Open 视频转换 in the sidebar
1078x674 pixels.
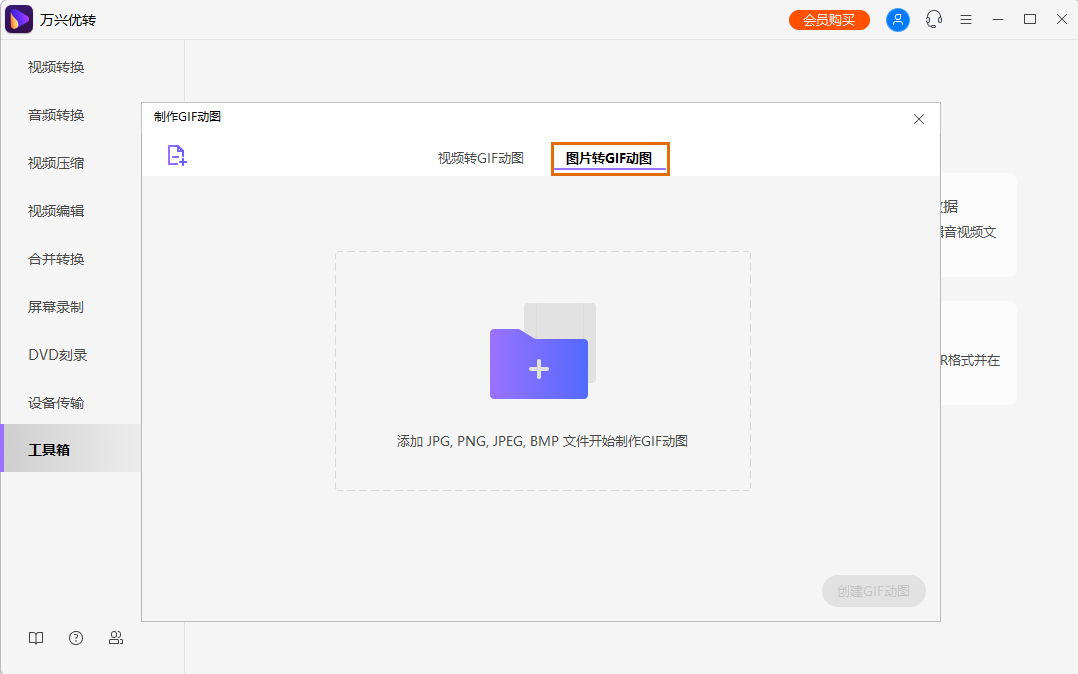click(x=56, y=67)
